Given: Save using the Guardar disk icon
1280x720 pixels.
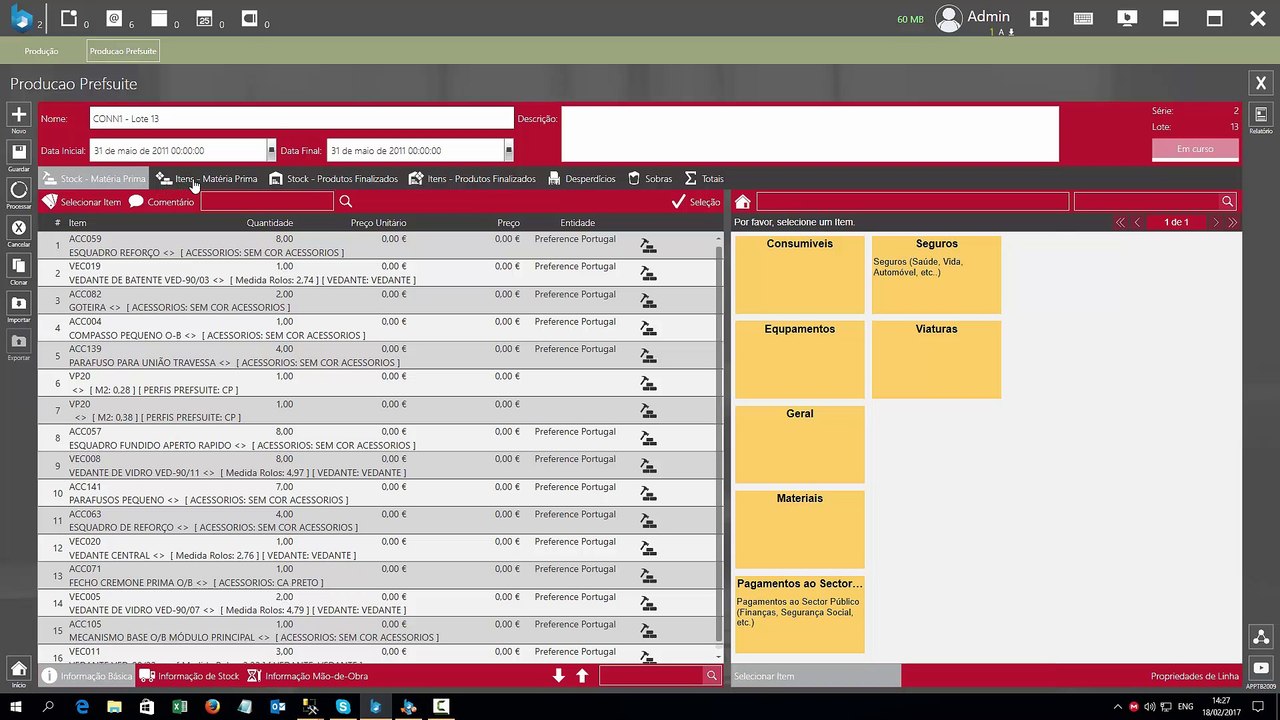Looking at the screenshot, I should tap(18, 152).
